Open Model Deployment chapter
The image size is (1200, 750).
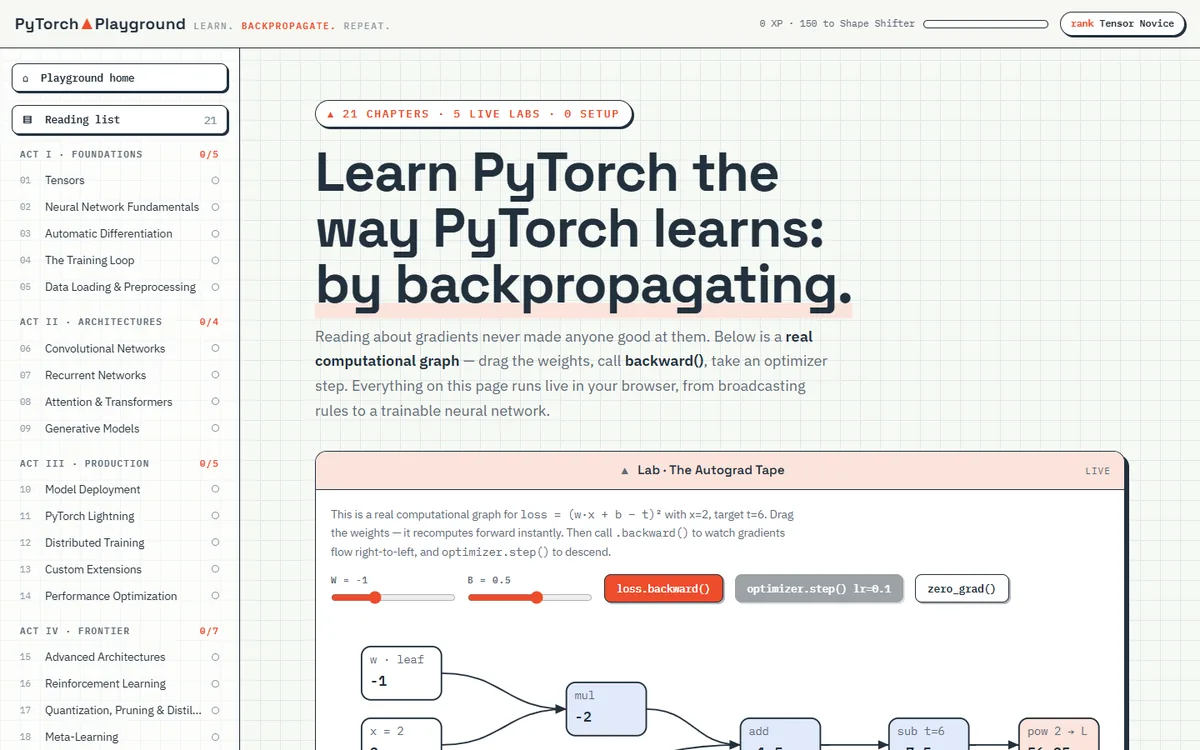pyautogui.click(x=119, y=490)
